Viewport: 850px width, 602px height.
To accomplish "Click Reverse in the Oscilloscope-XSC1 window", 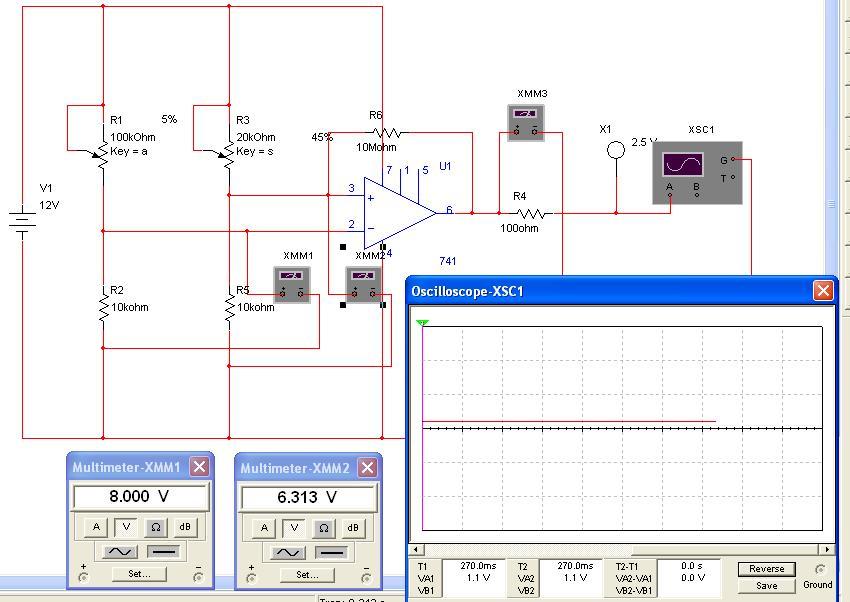I will coord(767,569).
